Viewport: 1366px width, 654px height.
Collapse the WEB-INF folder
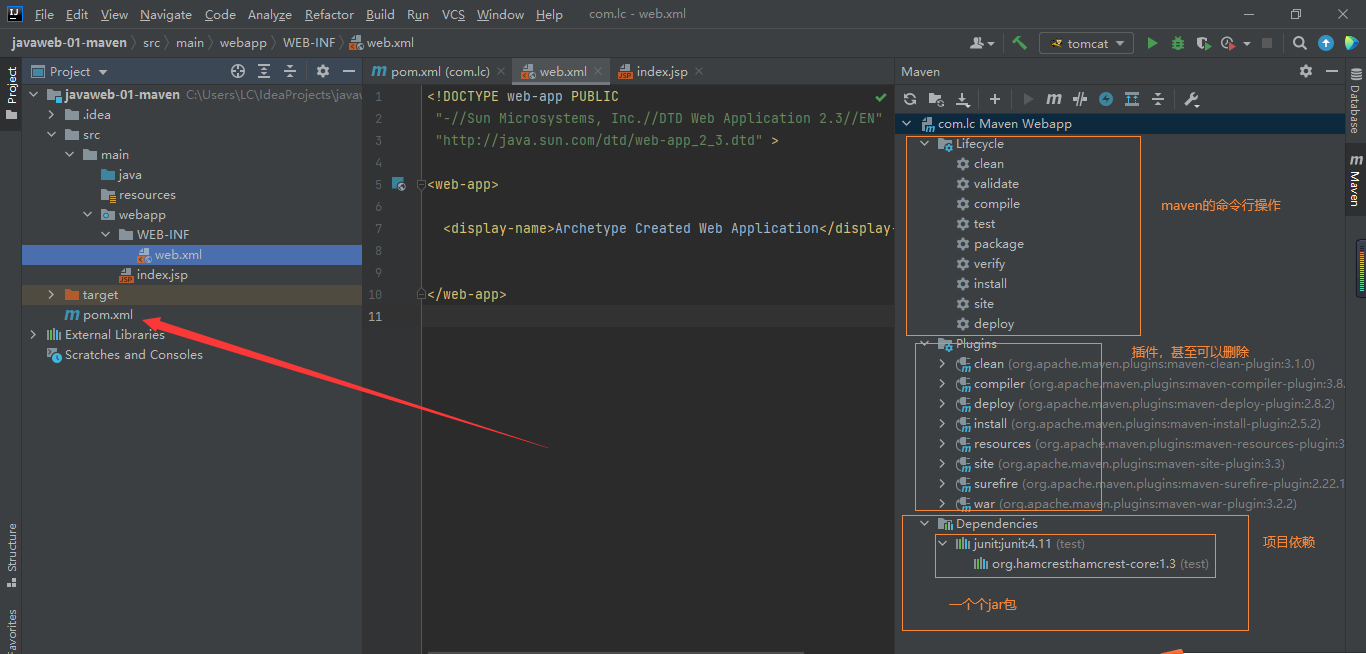[106, 235]
